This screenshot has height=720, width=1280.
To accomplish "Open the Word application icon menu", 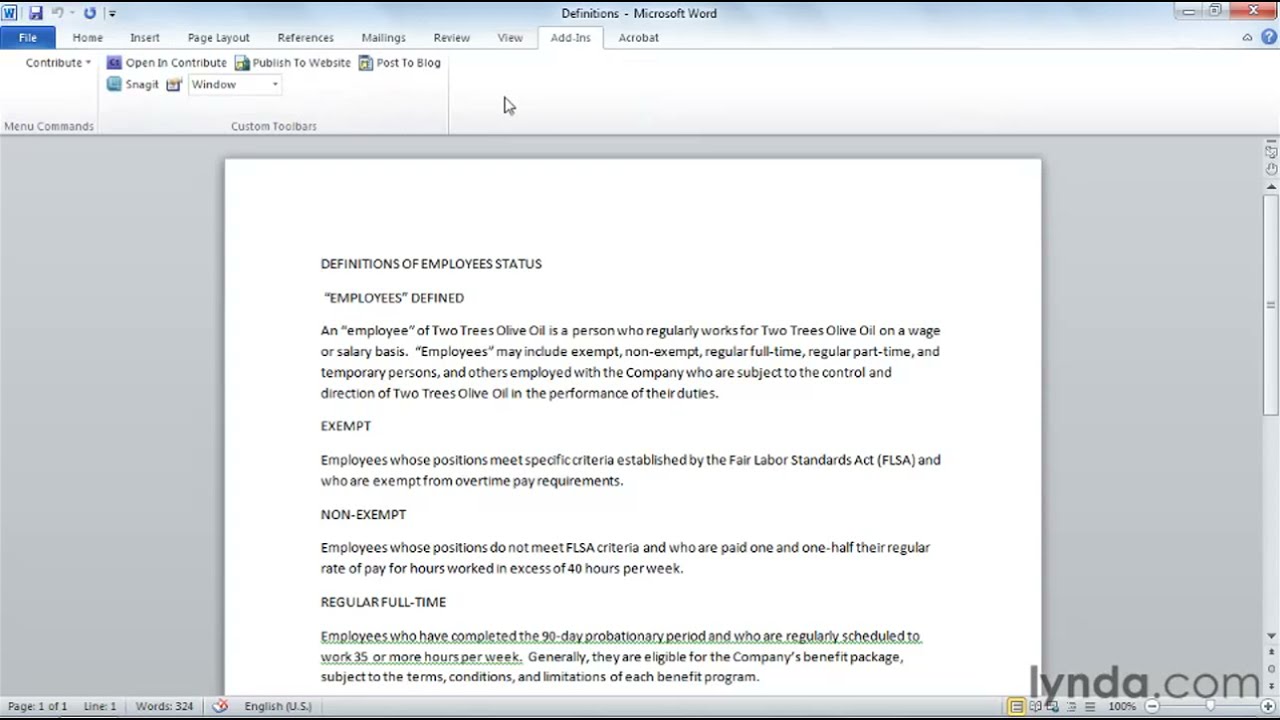I will pos(10,13).
